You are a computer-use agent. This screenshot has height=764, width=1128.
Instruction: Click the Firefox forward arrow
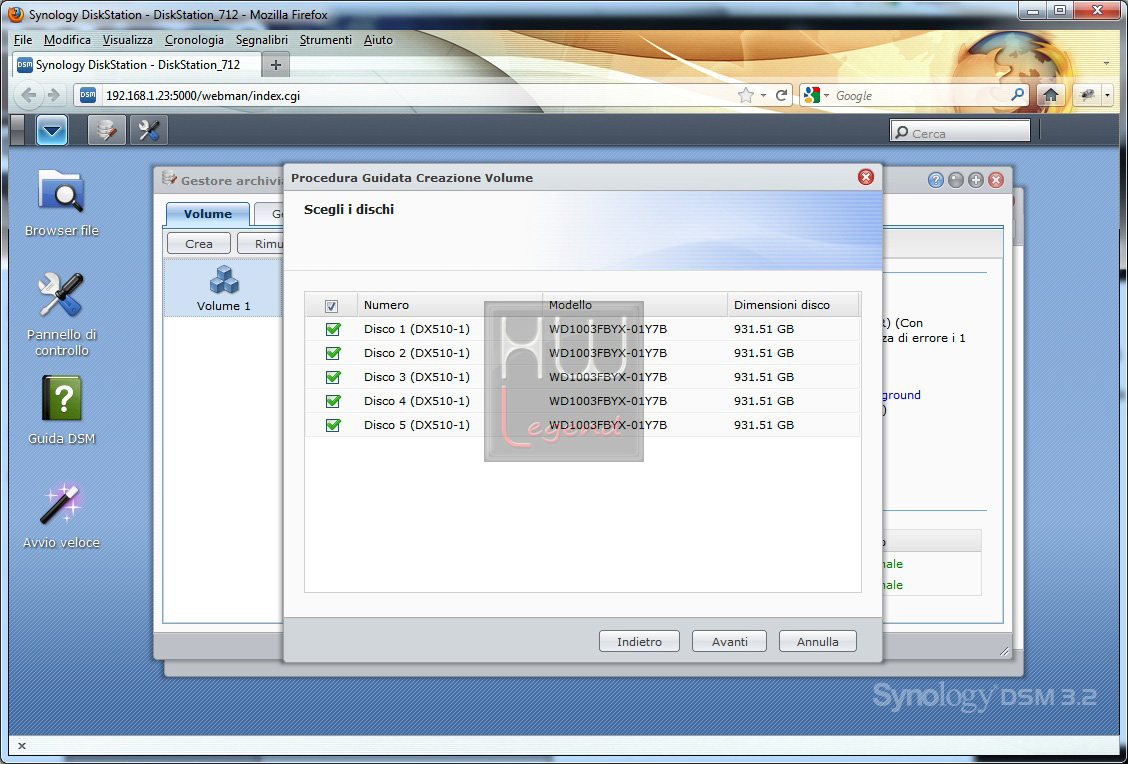coord(54,95)
